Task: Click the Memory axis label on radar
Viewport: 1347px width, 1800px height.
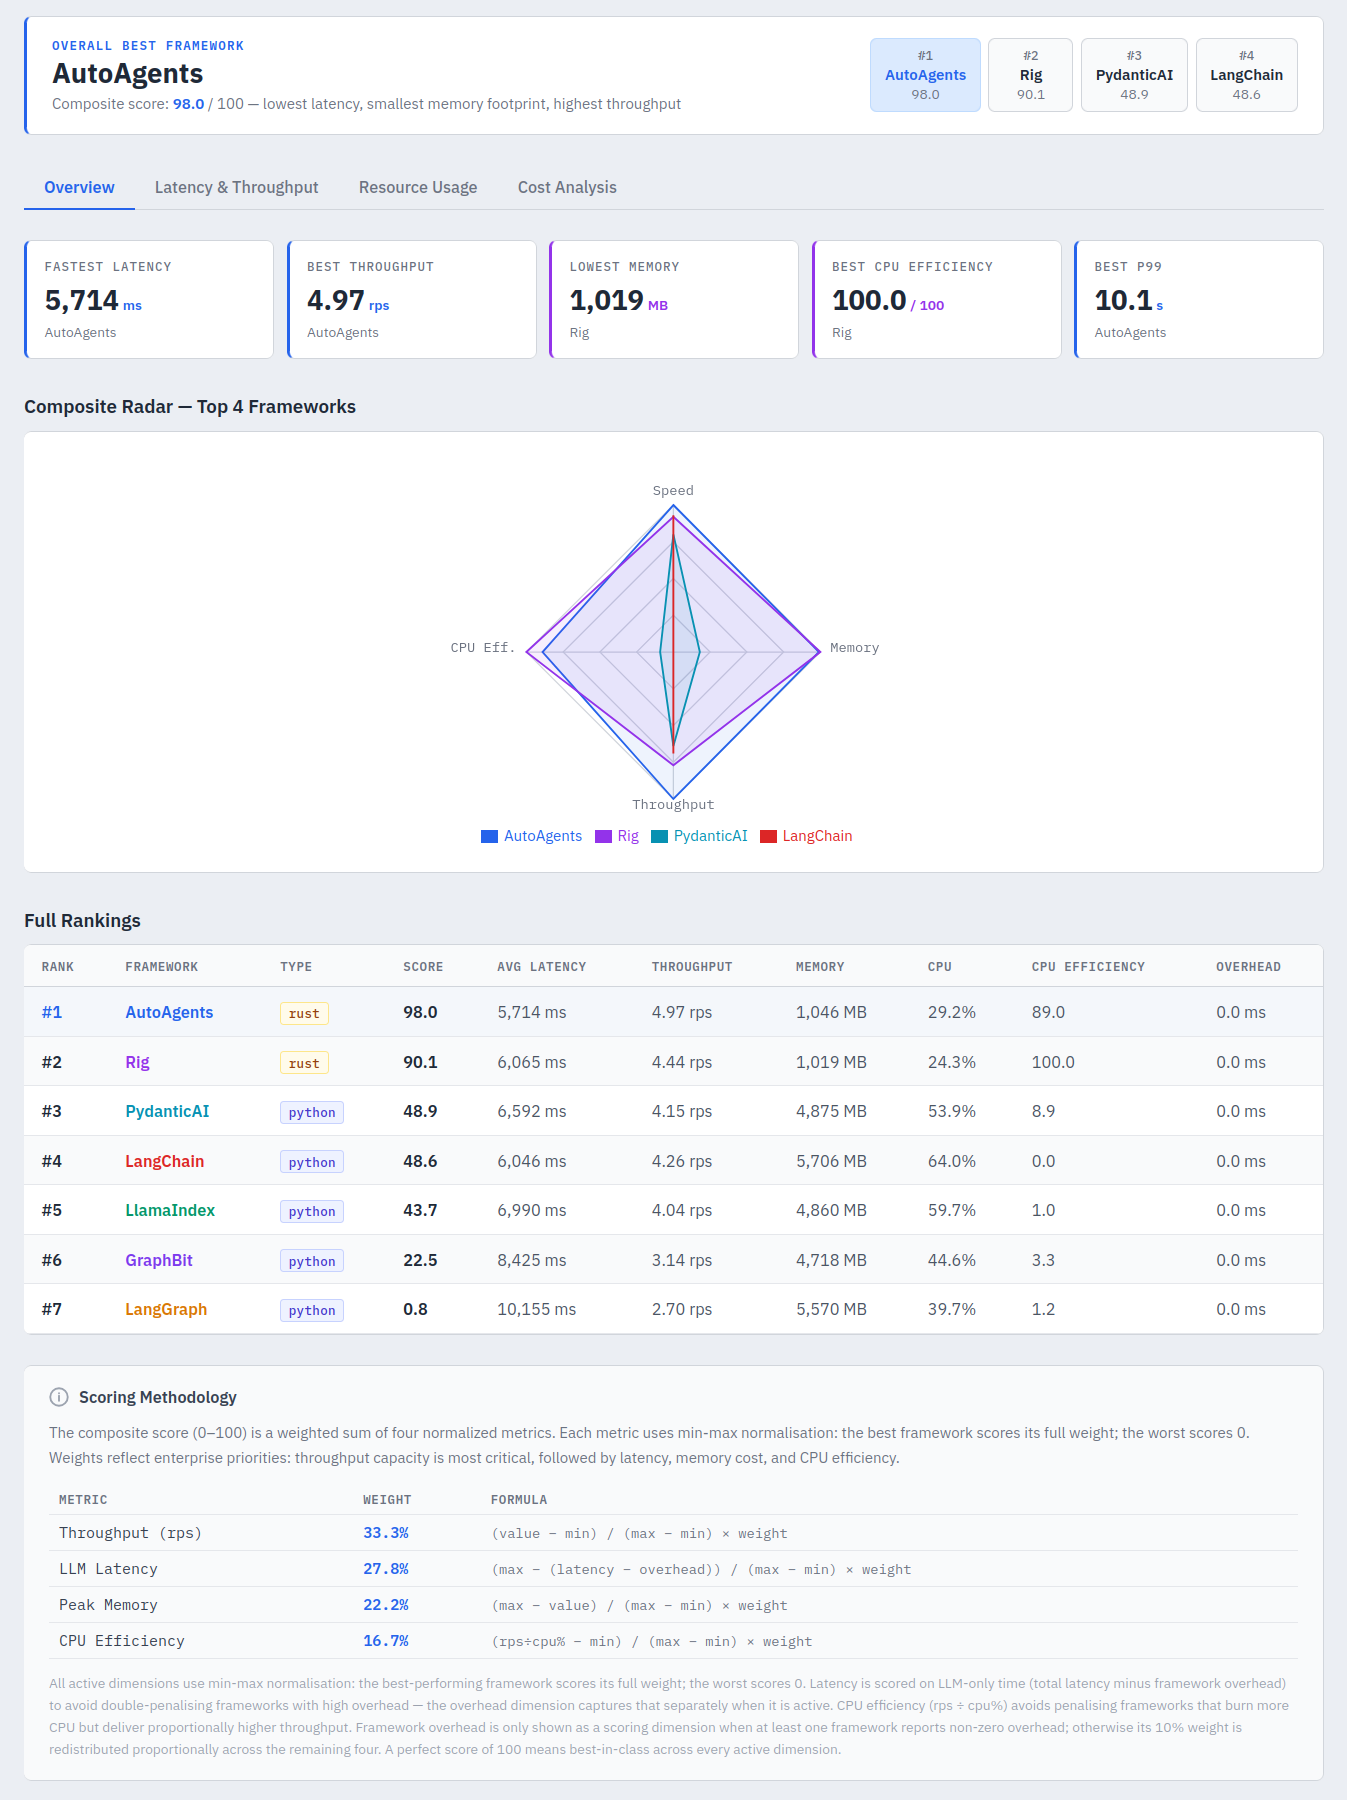Action: pyautogui.click(x=854, y=648)
